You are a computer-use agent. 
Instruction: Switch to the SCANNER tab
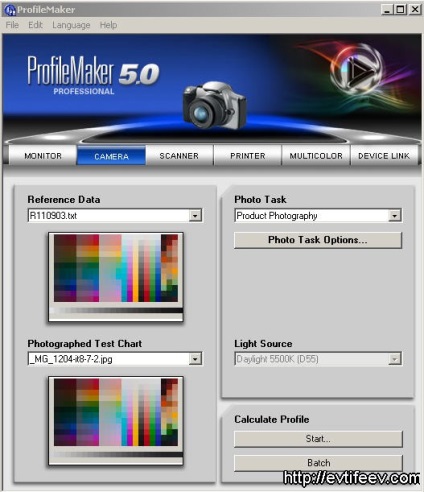pos(179,156)
